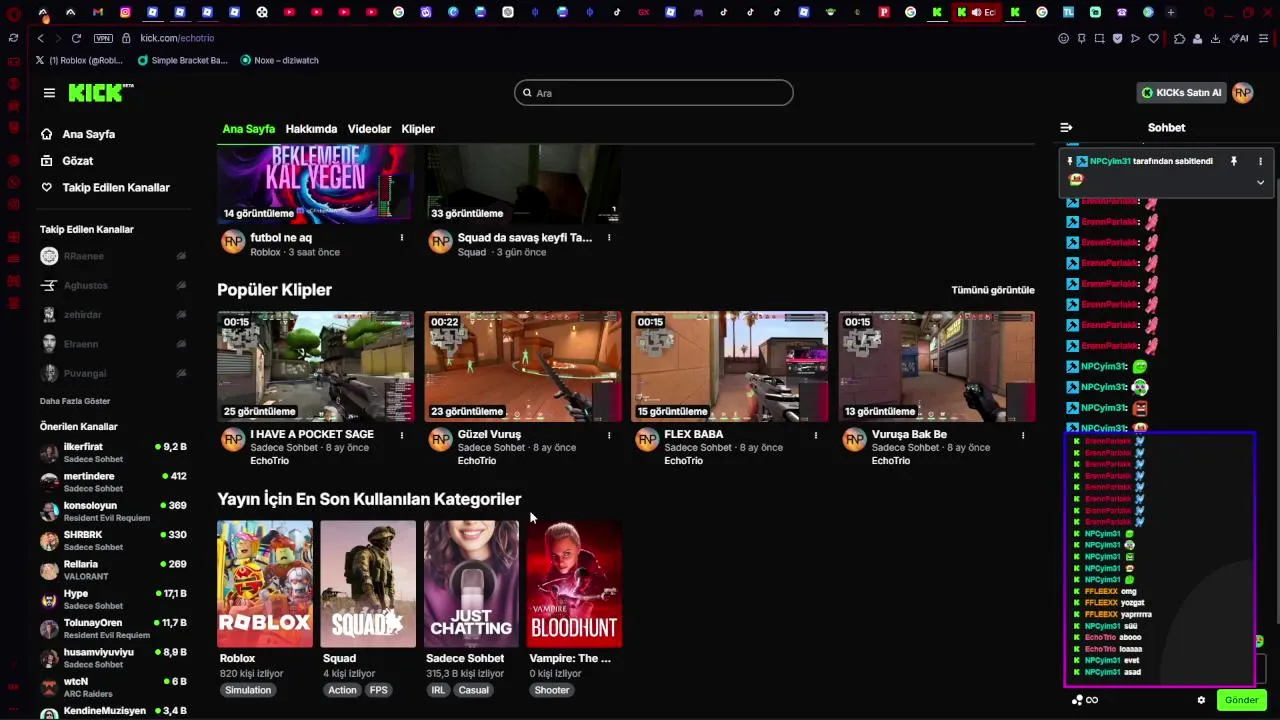Click the browser ad-blocker shield icon
The width and height of the screenshot is (1280, 720).
1117,38
